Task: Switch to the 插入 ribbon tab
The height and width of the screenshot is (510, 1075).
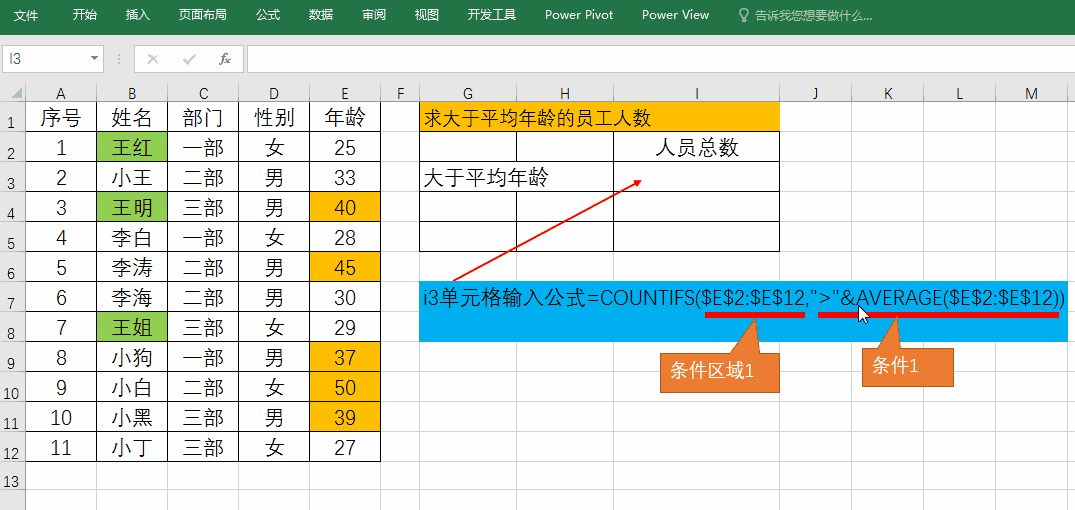Action: (x=138, y=14)
